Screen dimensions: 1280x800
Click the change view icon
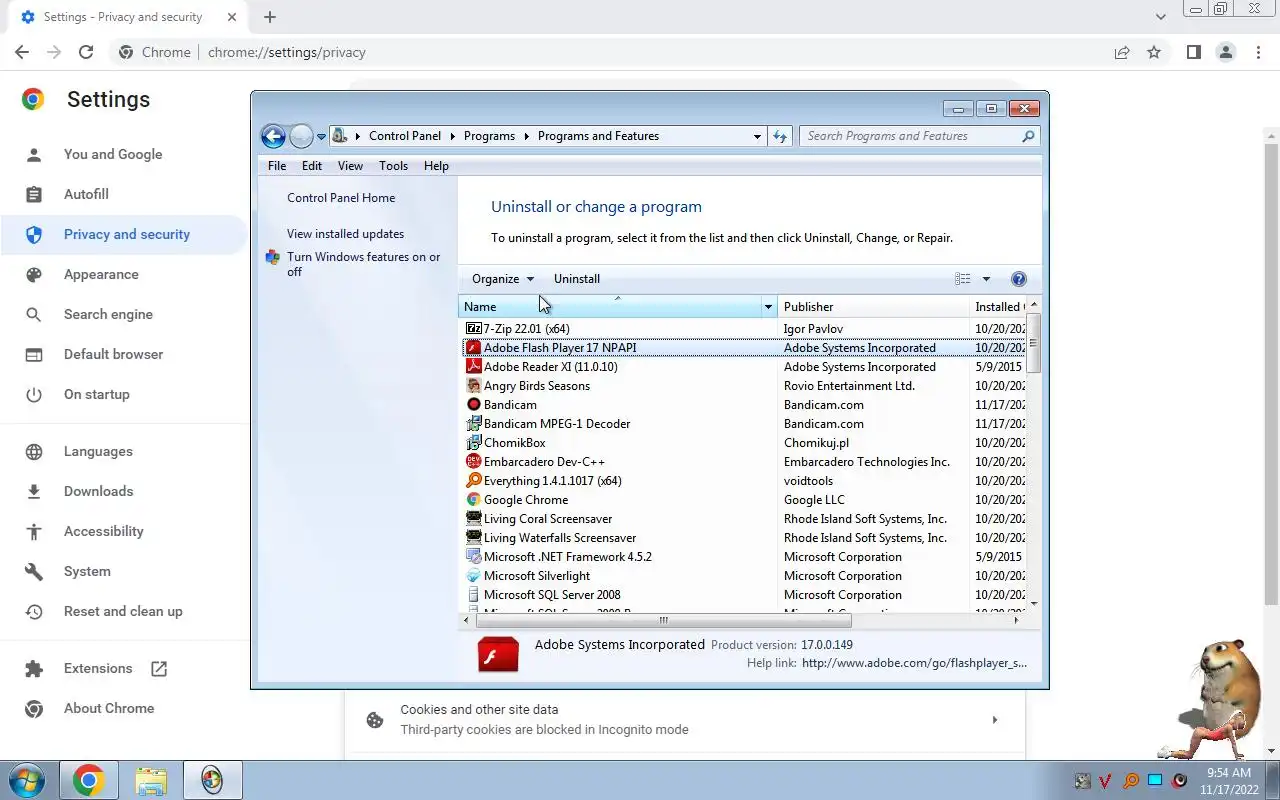[x=963, y=279]
